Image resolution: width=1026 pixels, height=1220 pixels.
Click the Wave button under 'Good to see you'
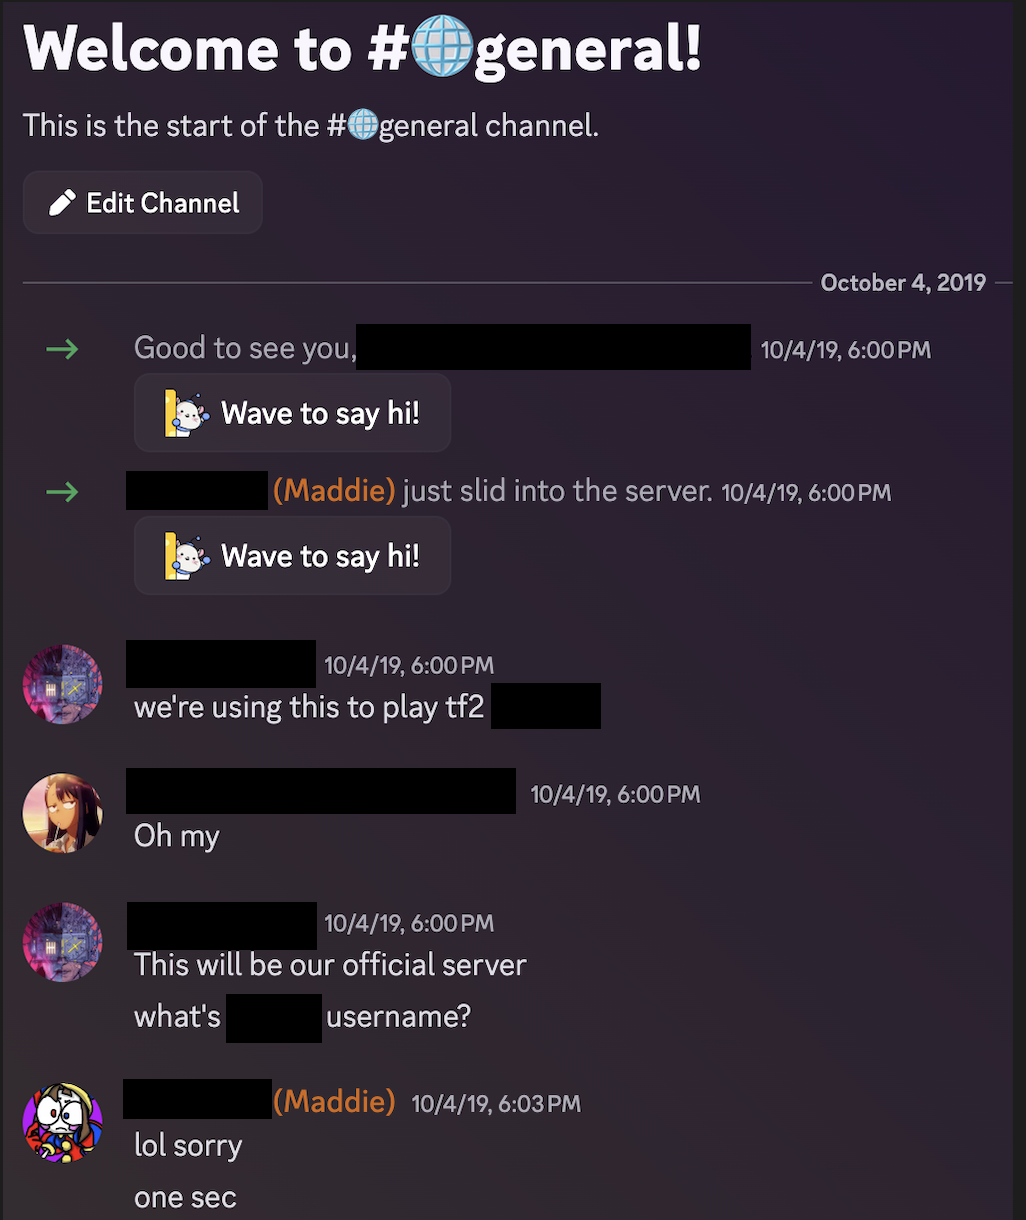[292, 413]
